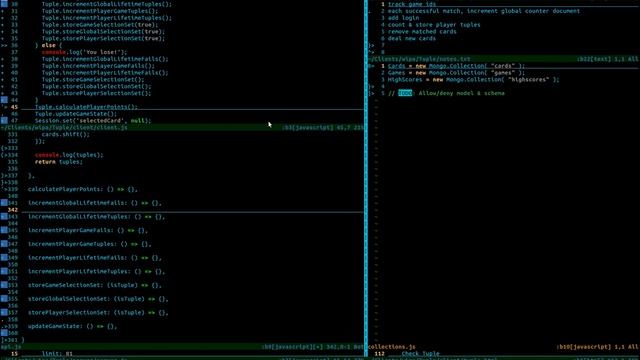
Task: Click the blue sign marker on line 357
Action: (4, 313)
